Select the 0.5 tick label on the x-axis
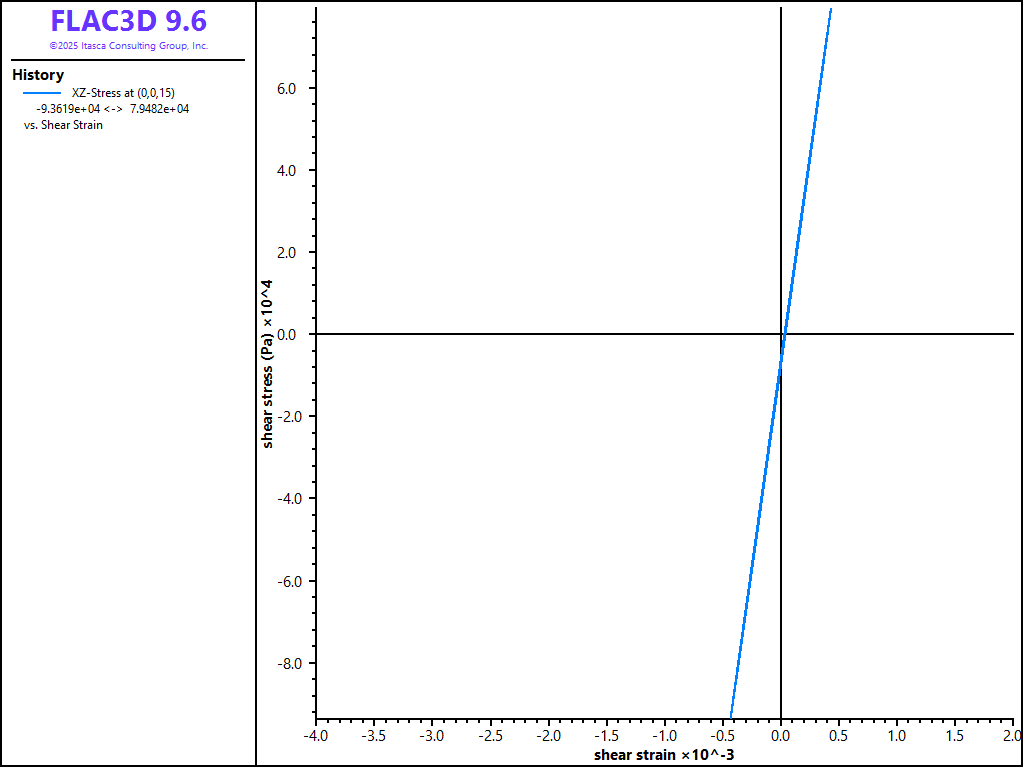The height and width of the screenshot is (768, 1024). coord(839,736)
